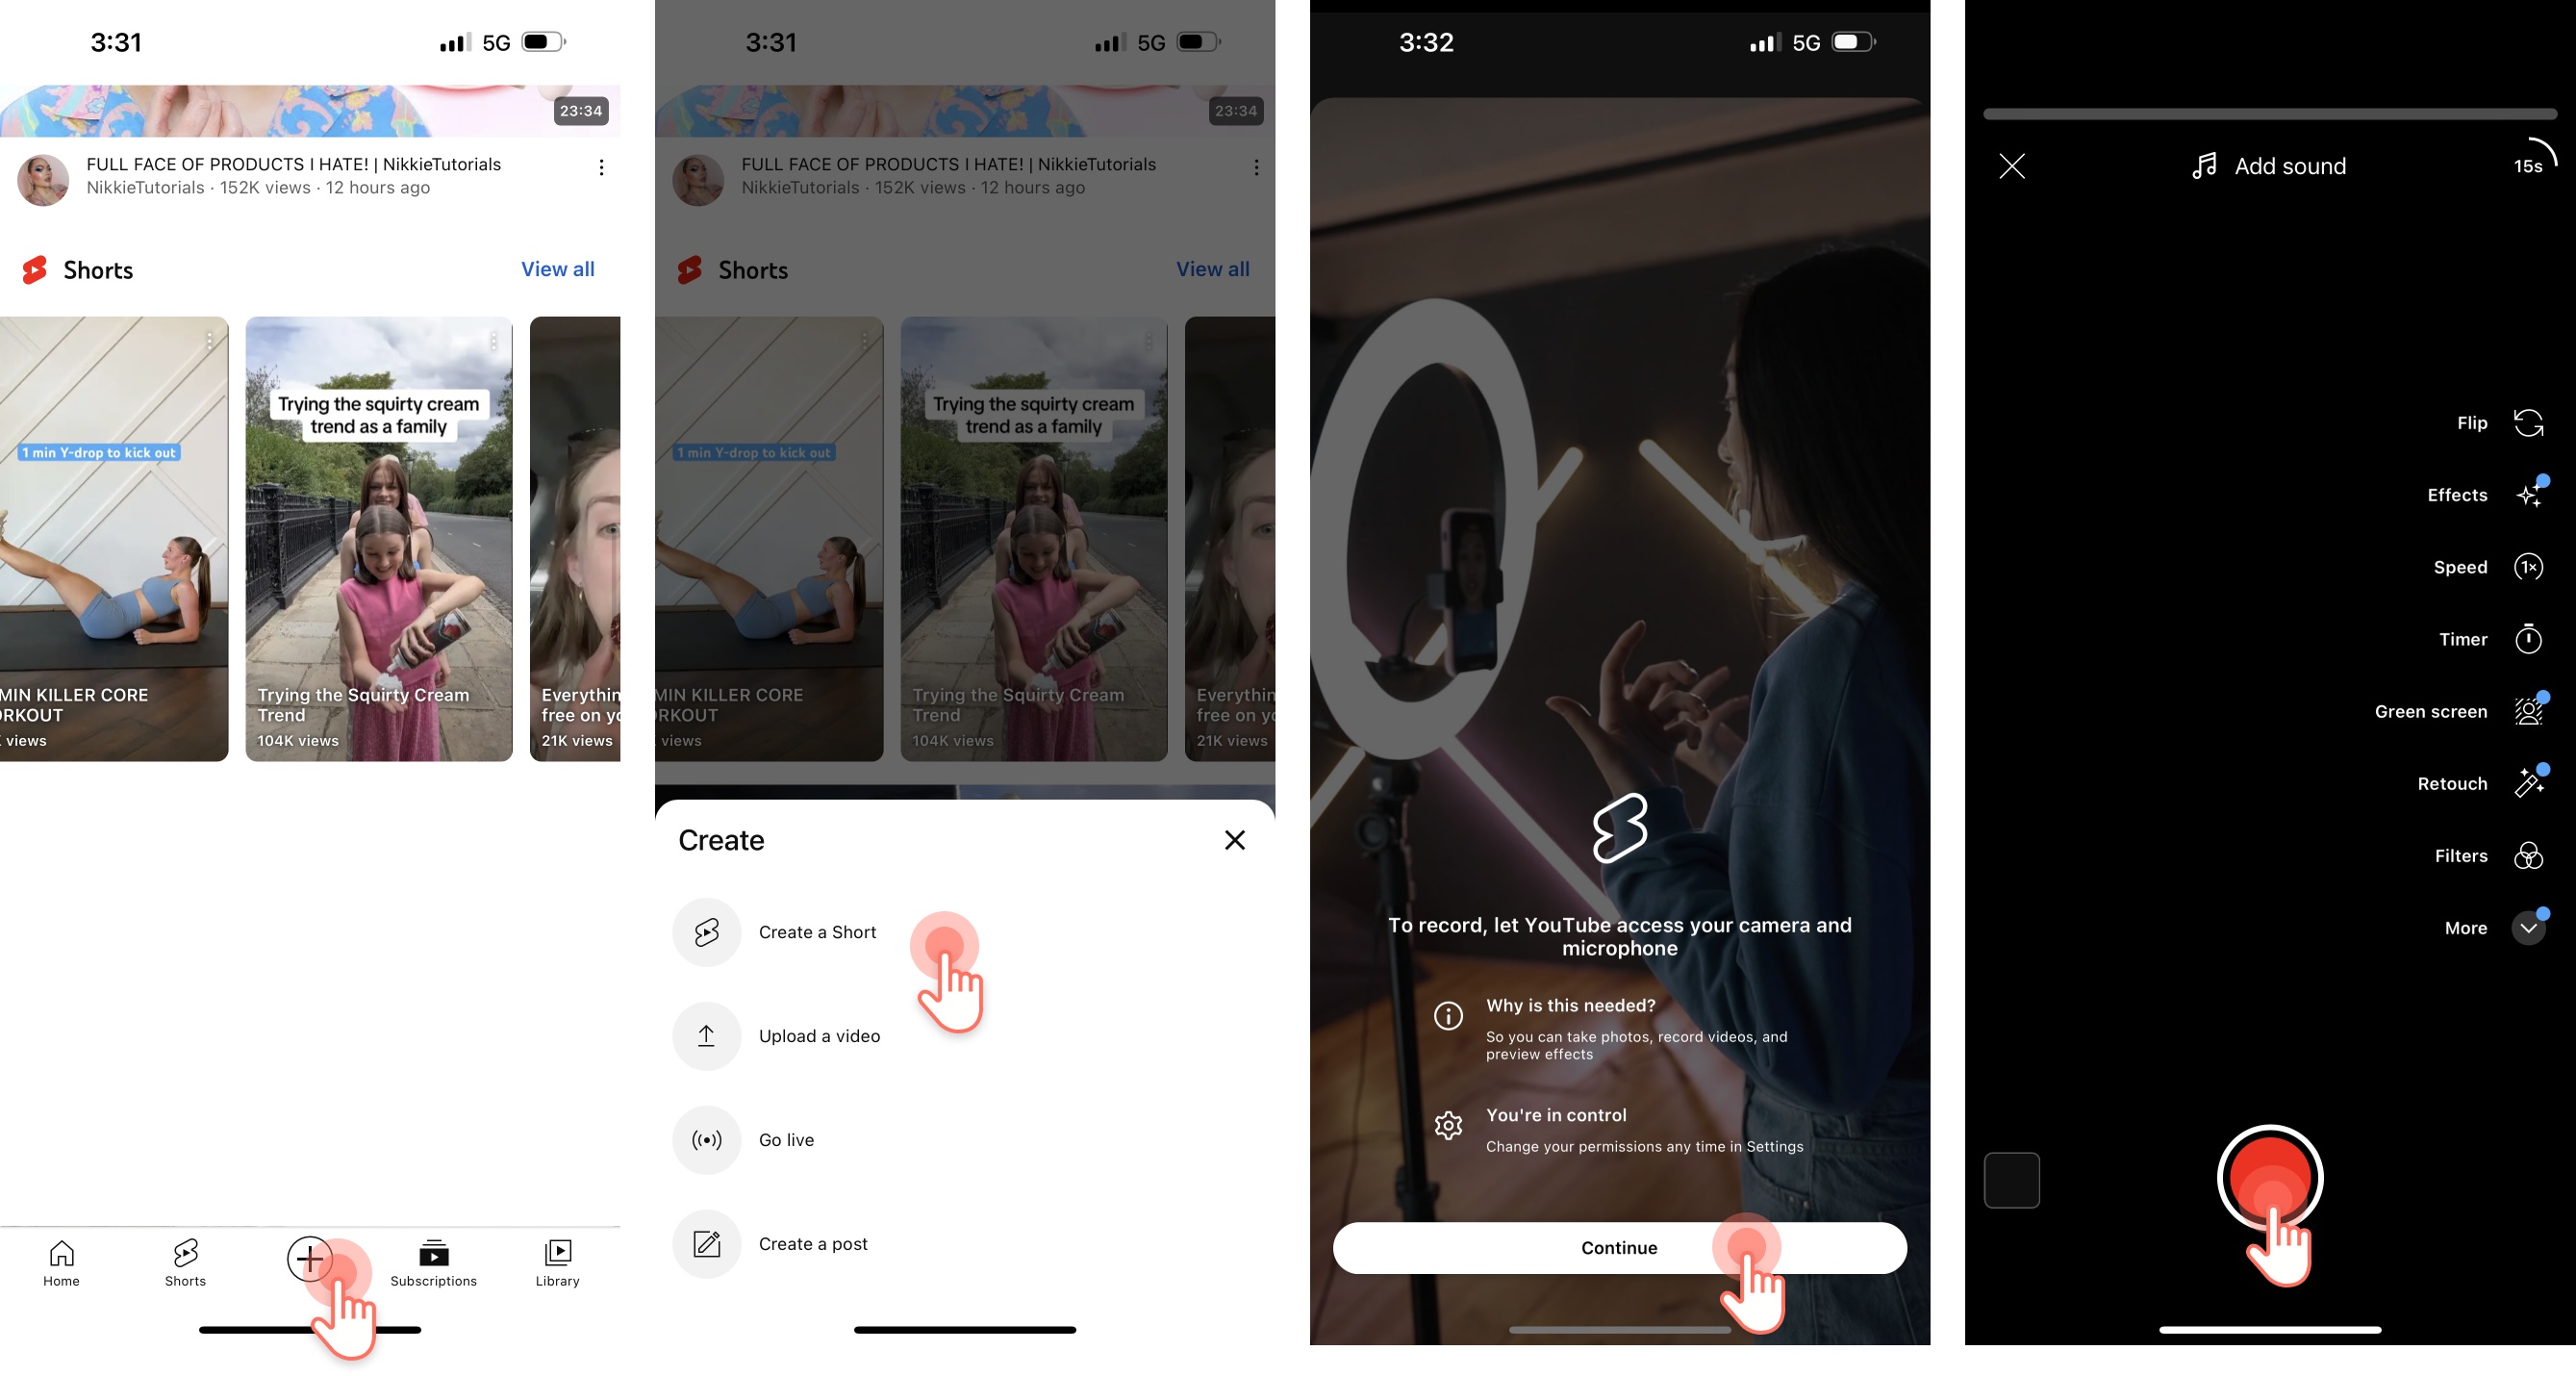Expand the More options in recorder sidebar
This screenshot has height=1376, width=2576.
[x=2527, y=928]
